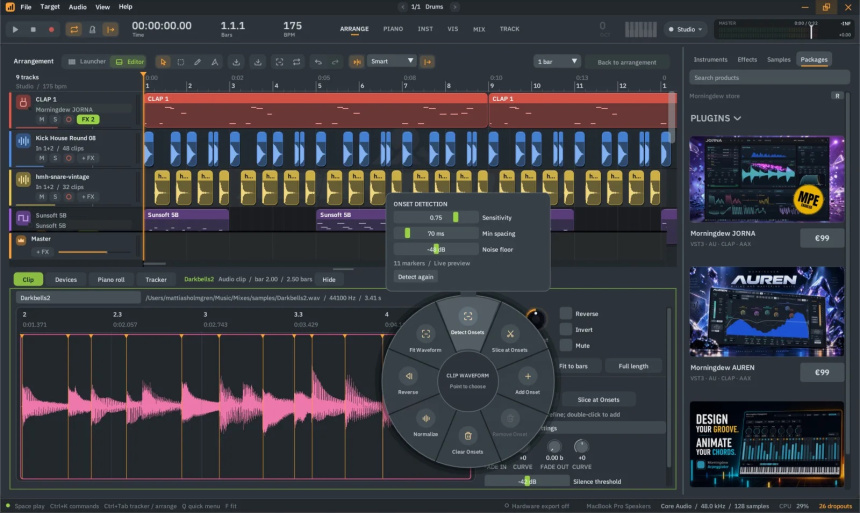The width and height of the screenshot is (860, 513).
Task: Edit the Darkbells2 clip name field
Action: pos(78,298)
